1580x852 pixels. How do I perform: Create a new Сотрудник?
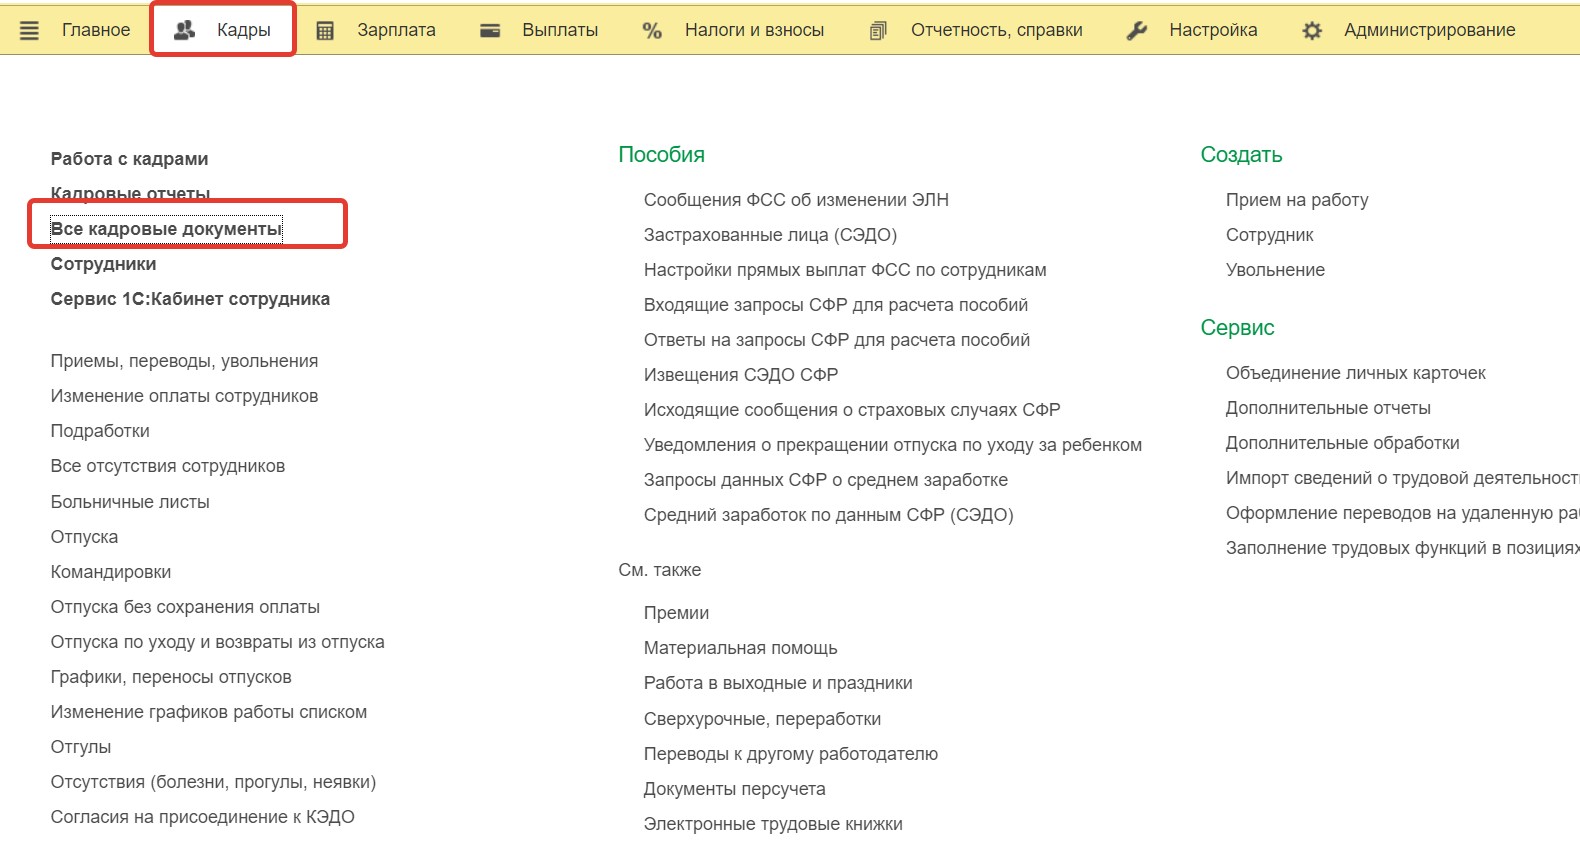point(1270,235)
